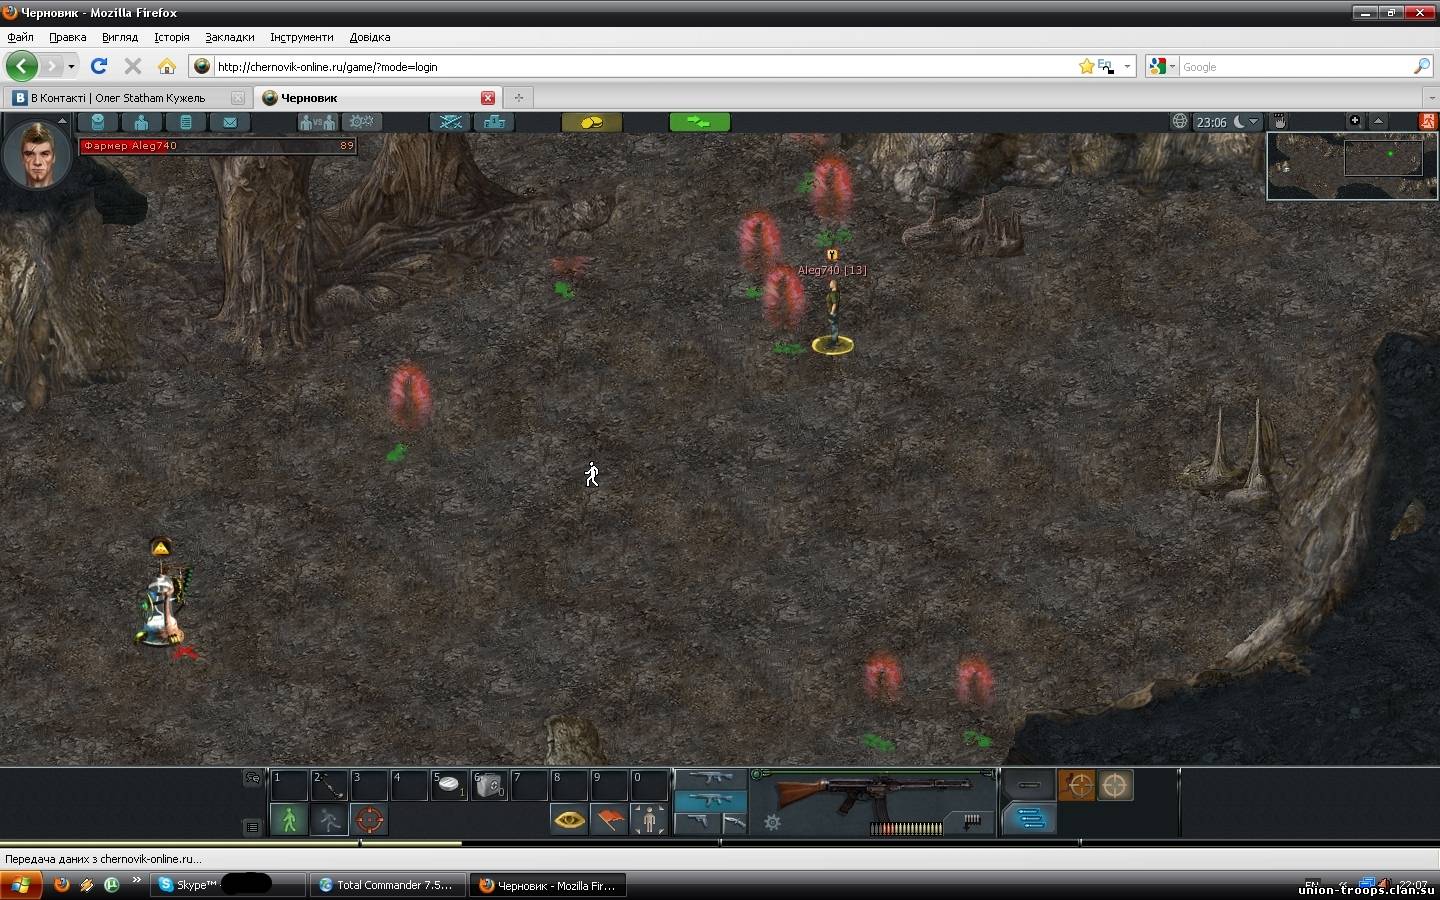The height and width of the screenshot is (900, 1440).
Task: Select the knife weapon slot
Action: (734, 822)
